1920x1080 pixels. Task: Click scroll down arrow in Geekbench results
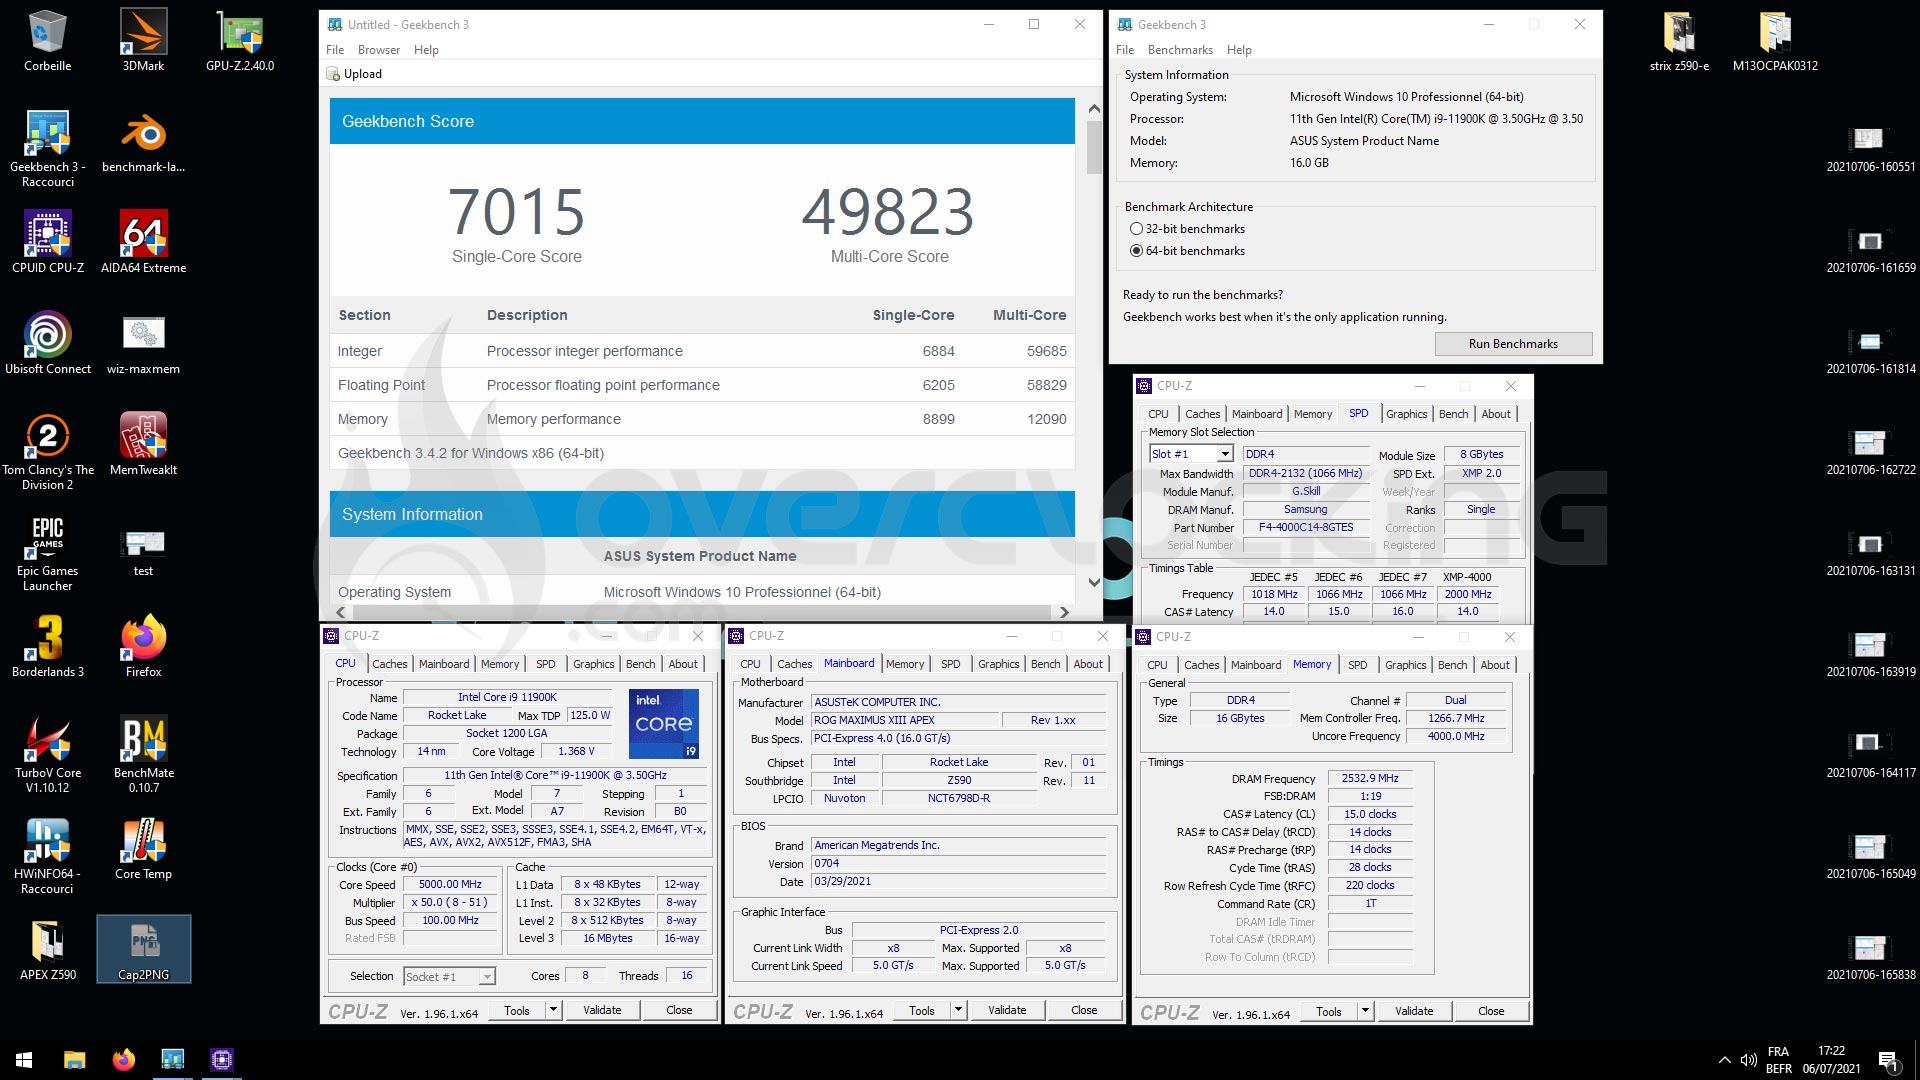pos(1093,582)
